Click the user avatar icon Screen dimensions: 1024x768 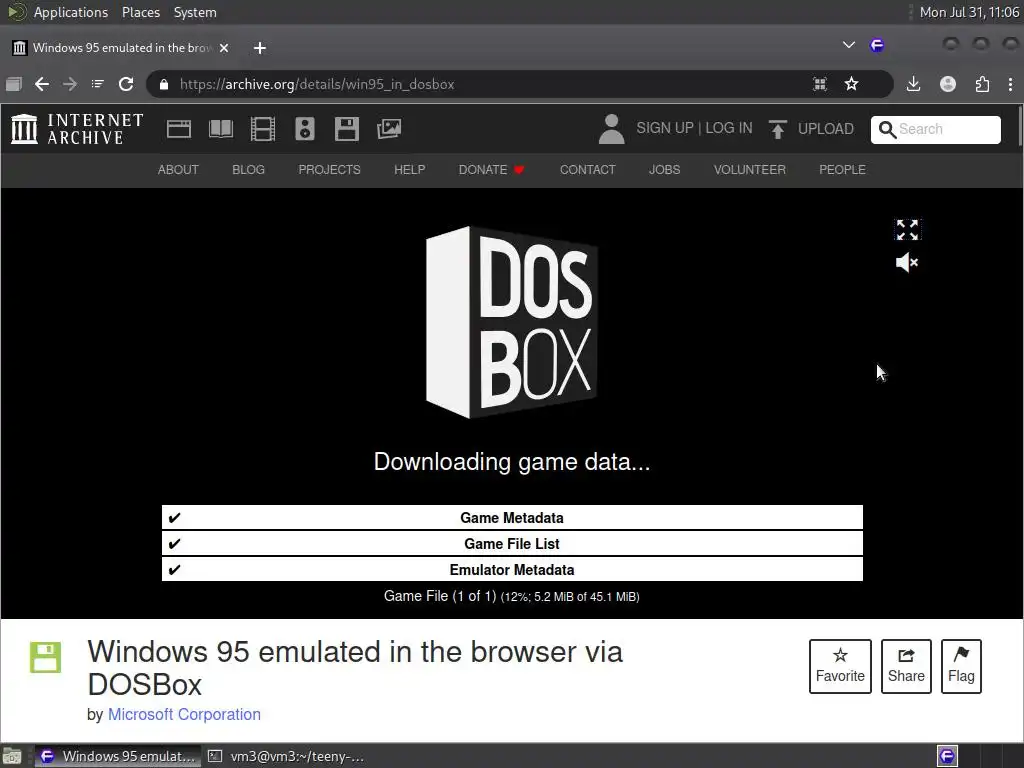(611, 129)
